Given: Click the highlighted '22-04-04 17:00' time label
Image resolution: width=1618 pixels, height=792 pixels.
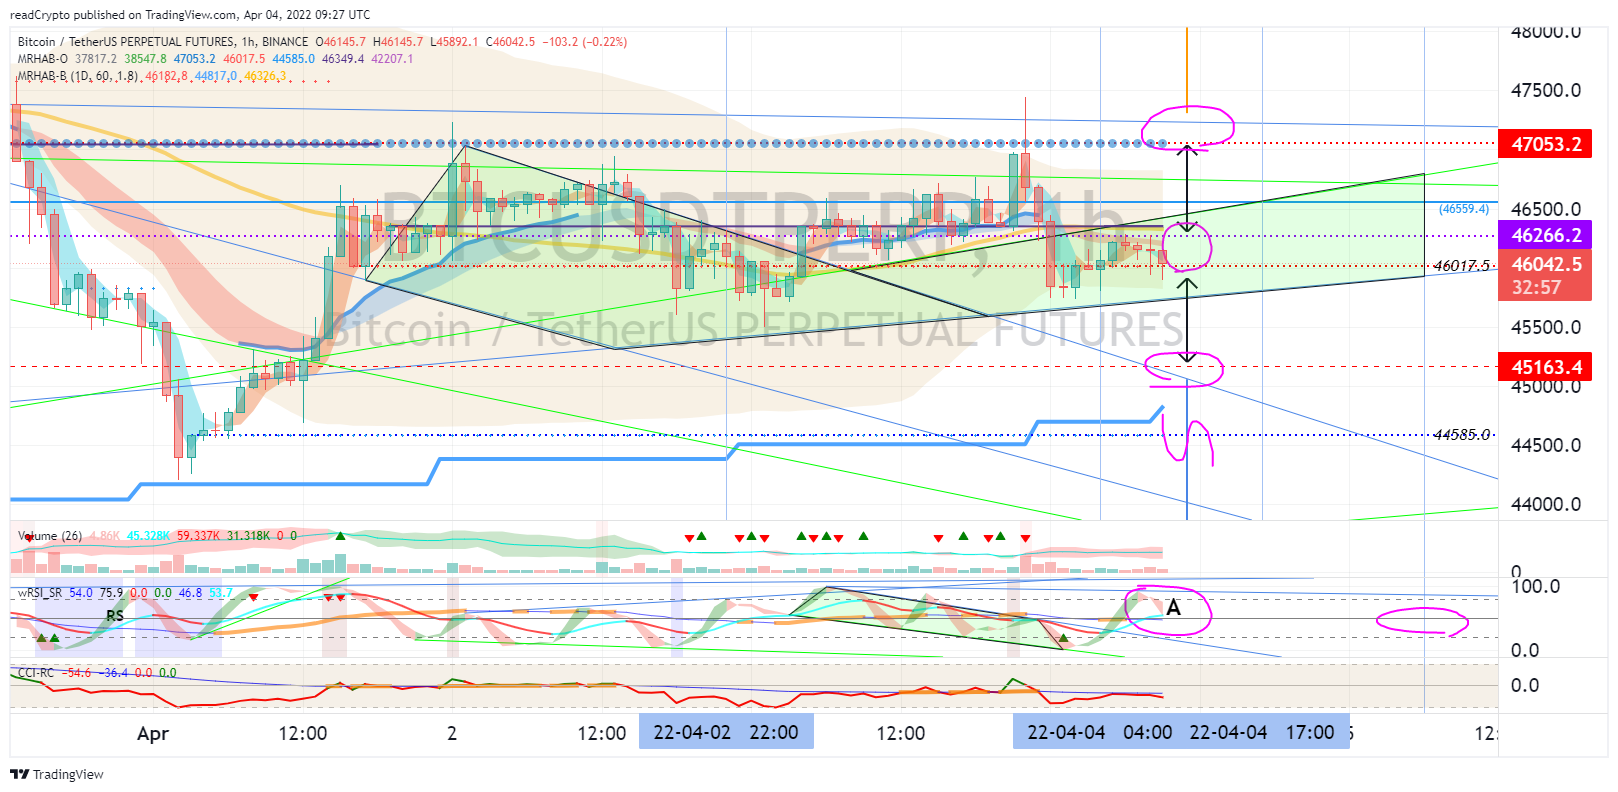Looking at the screenshot, I should (x=1262, y=732).
